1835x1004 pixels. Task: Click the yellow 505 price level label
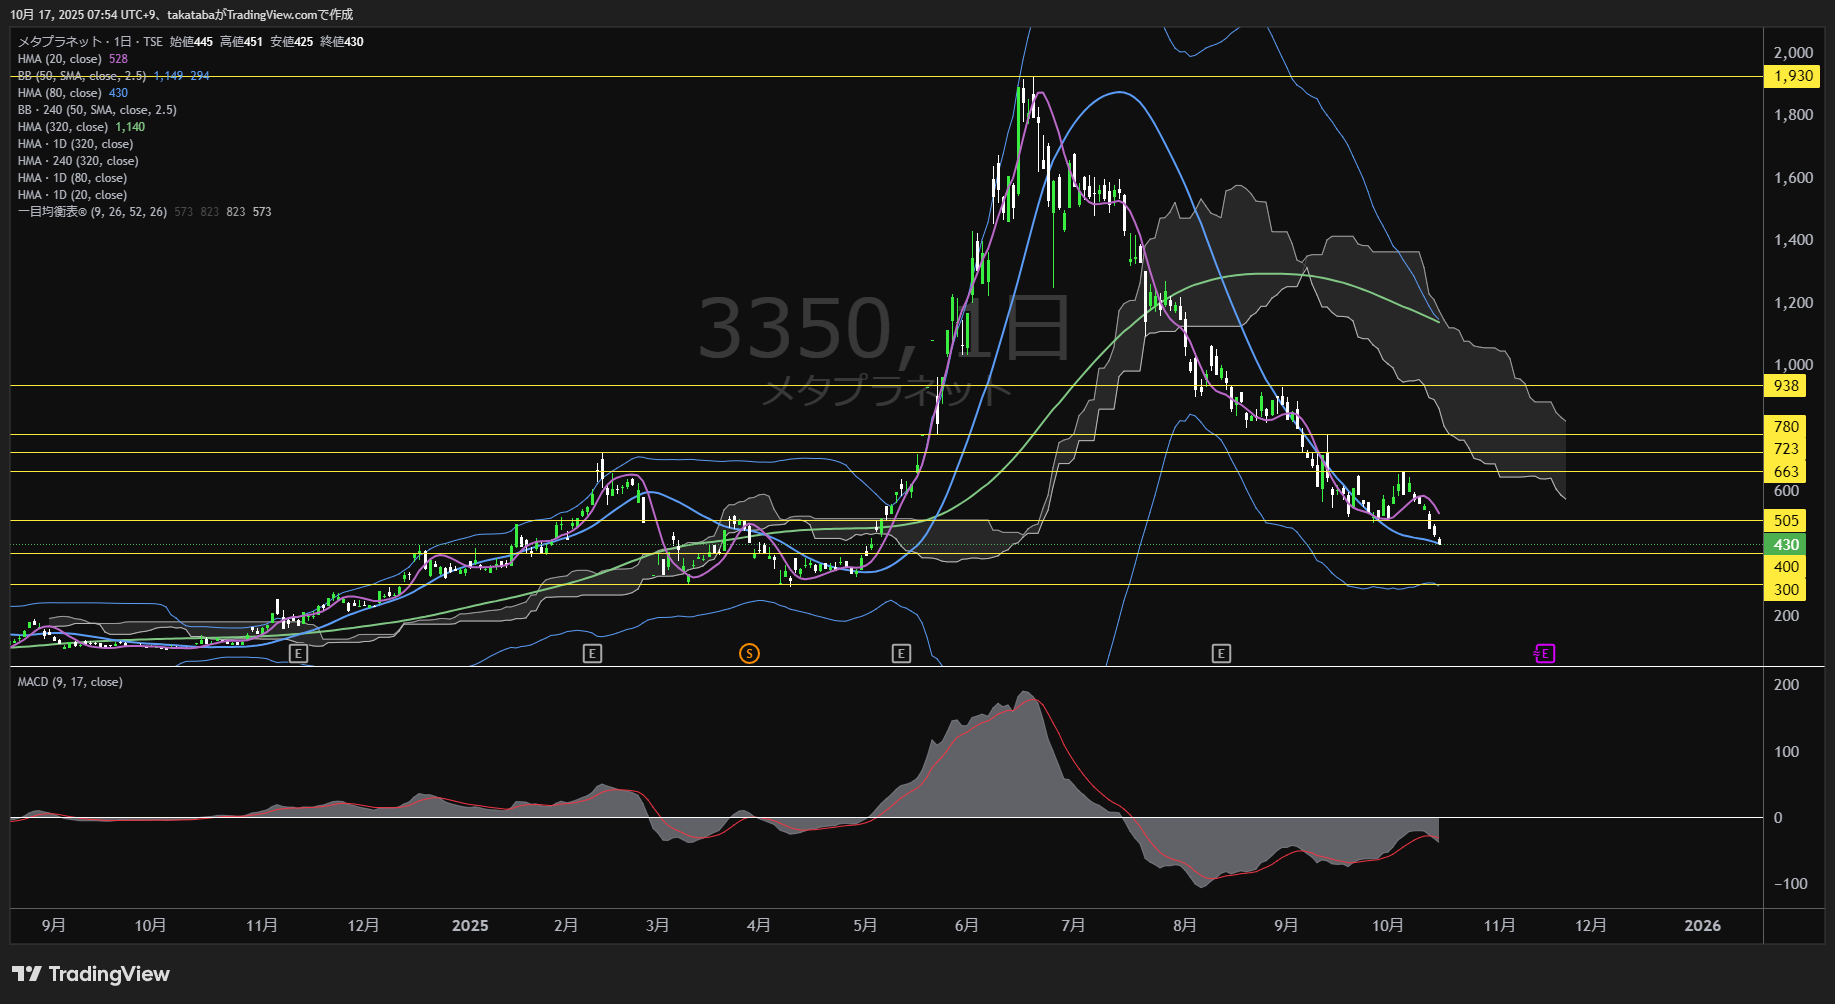(1786, 521)
